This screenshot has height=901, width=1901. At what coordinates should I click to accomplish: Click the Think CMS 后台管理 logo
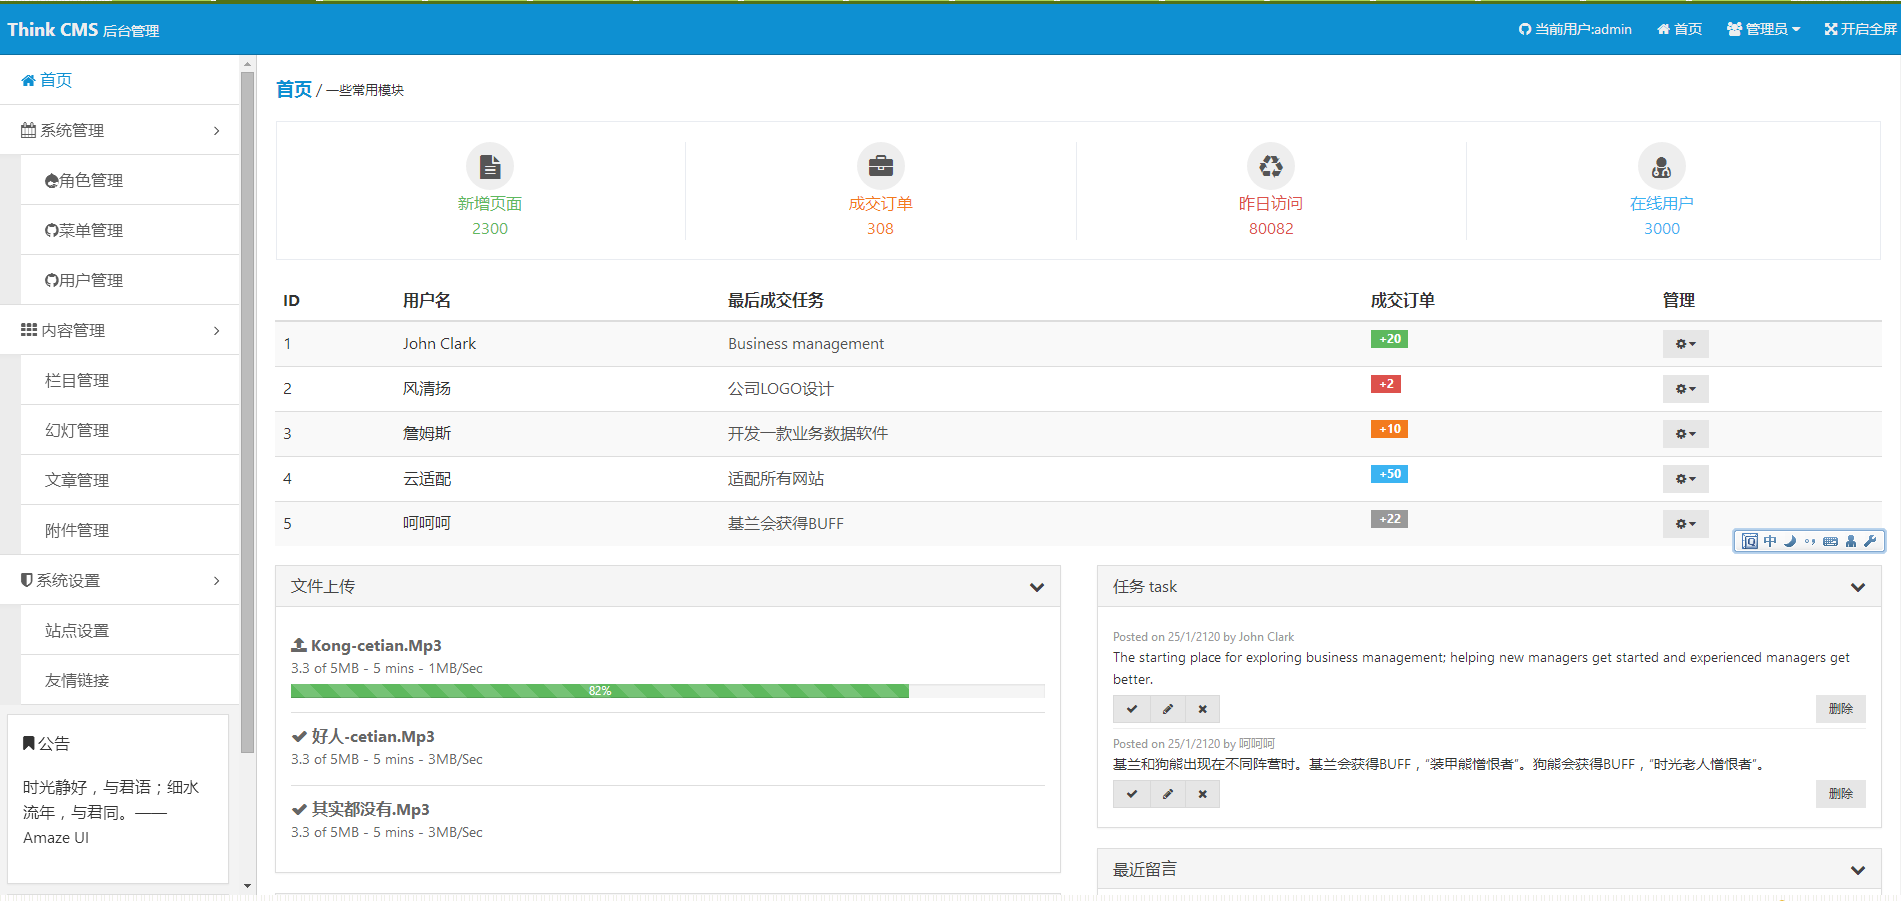(83, 30)
